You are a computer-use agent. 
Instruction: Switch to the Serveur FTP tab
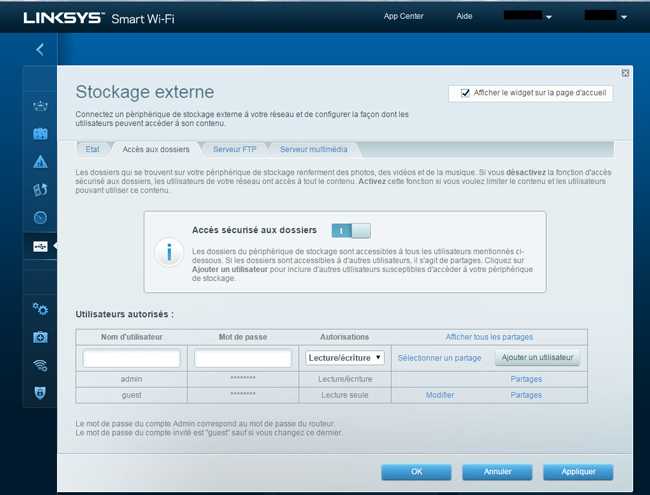[235, 149]
